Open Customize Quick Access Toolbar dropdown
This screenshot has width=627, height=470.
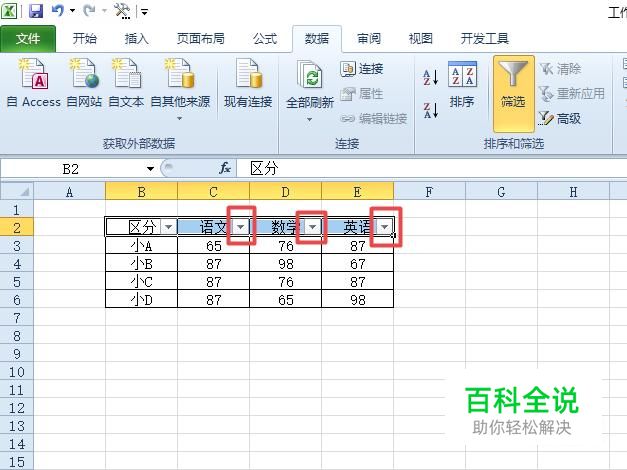144,12
